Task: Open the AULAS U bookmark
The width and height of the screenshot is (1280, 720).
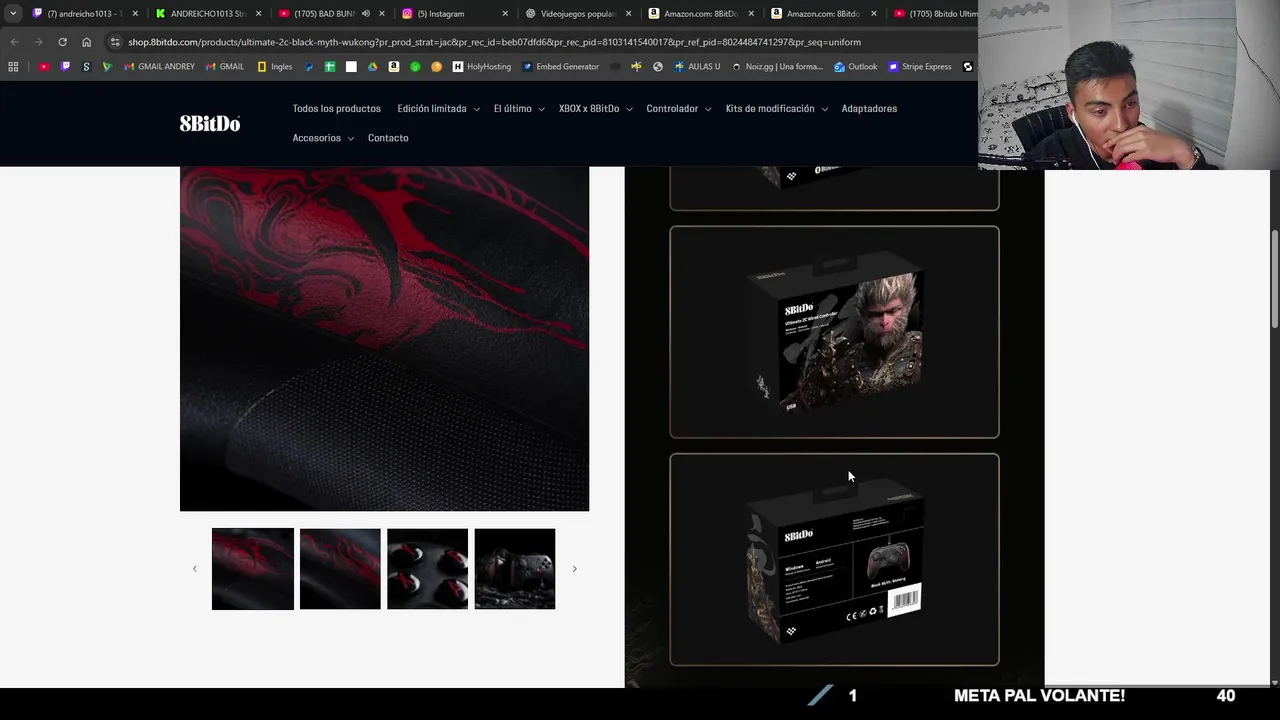Action: (x=697, y=67)
